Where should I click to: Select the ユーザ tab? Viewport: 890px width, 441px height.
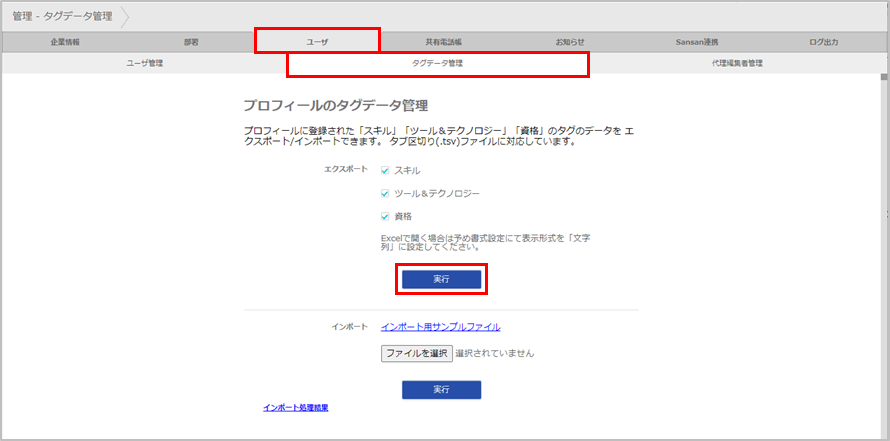317,42
